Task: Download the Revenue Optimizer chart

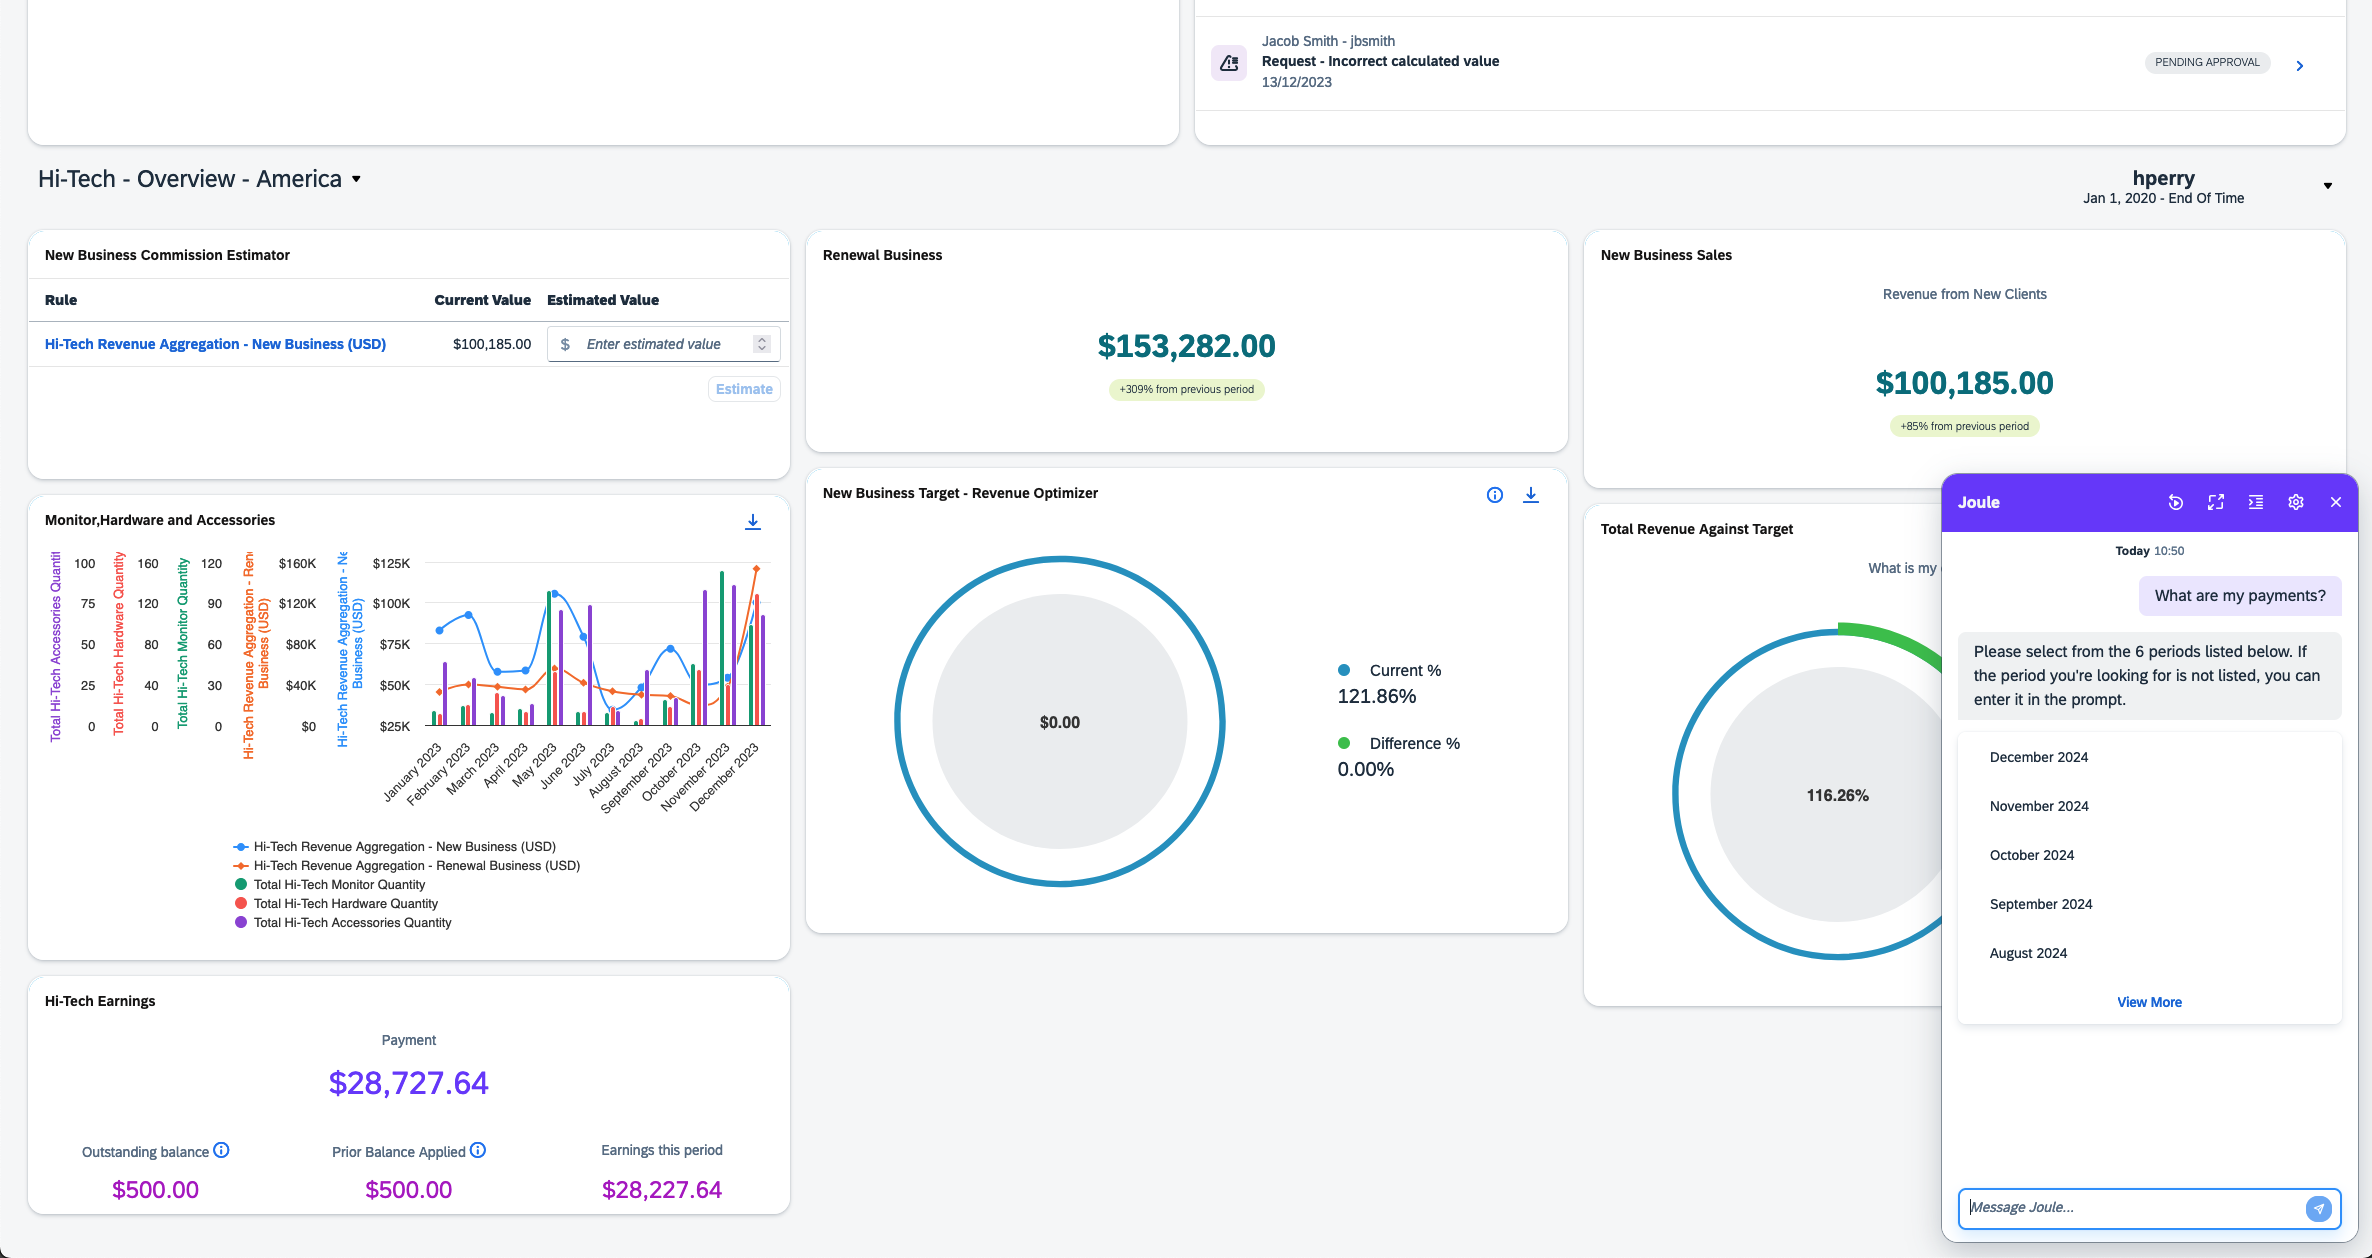Action: 1530,495
